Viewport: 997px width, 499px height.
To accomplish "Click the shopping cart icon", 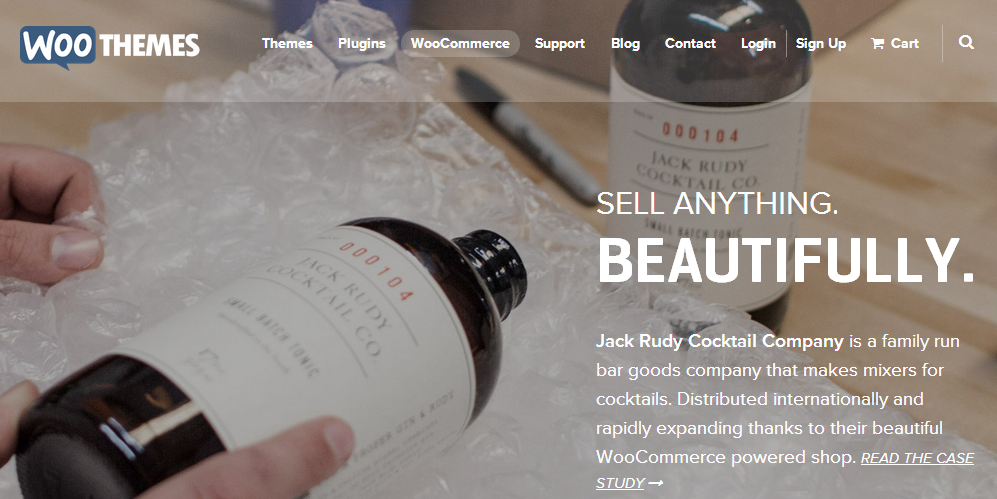I will 877,44.
